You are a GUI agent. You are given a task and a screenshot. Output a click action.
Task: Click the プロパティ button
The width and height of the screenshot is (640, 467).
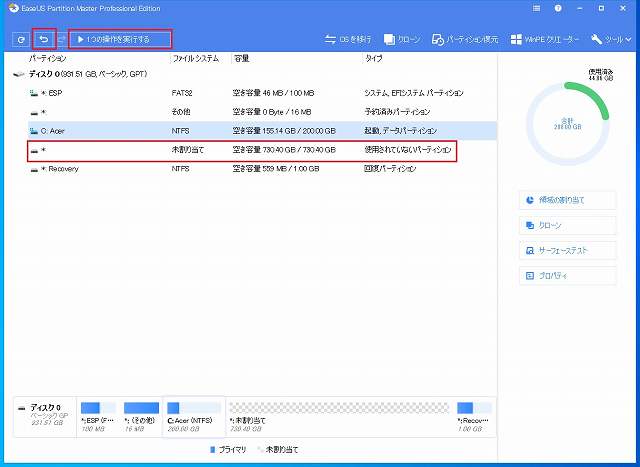pos(567,276)
